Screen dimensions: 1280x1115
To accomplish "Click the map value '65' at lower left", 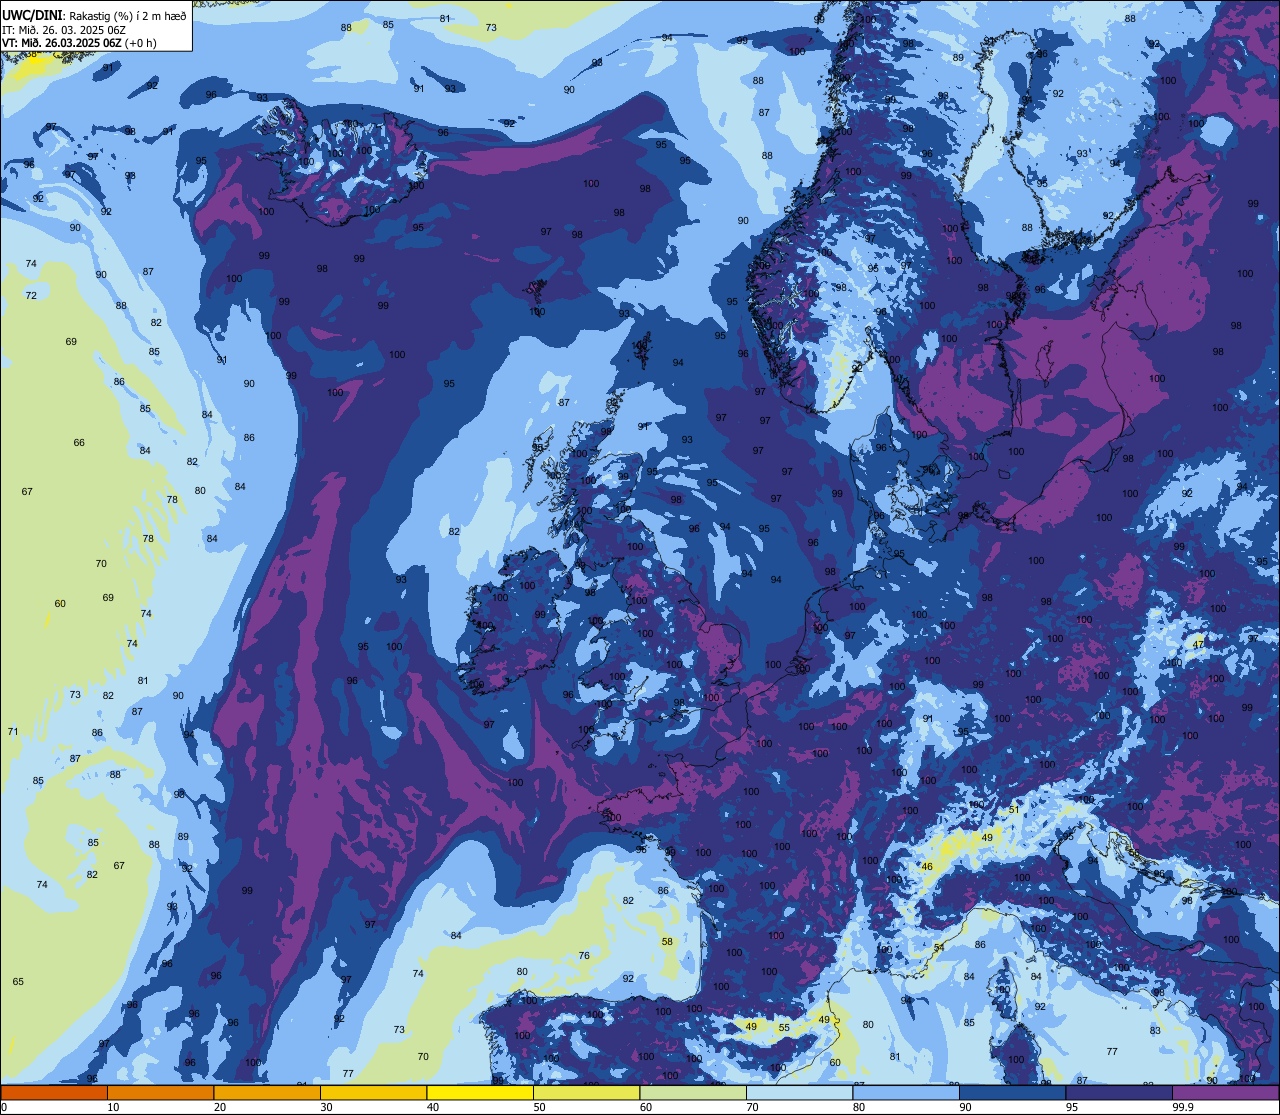I will point(18,981).
